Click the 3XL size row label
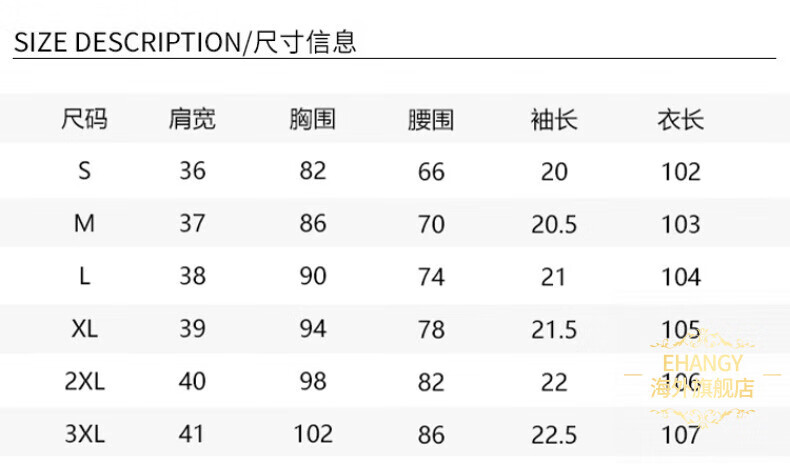Screen dimensions: 790x464 (84, 434)
